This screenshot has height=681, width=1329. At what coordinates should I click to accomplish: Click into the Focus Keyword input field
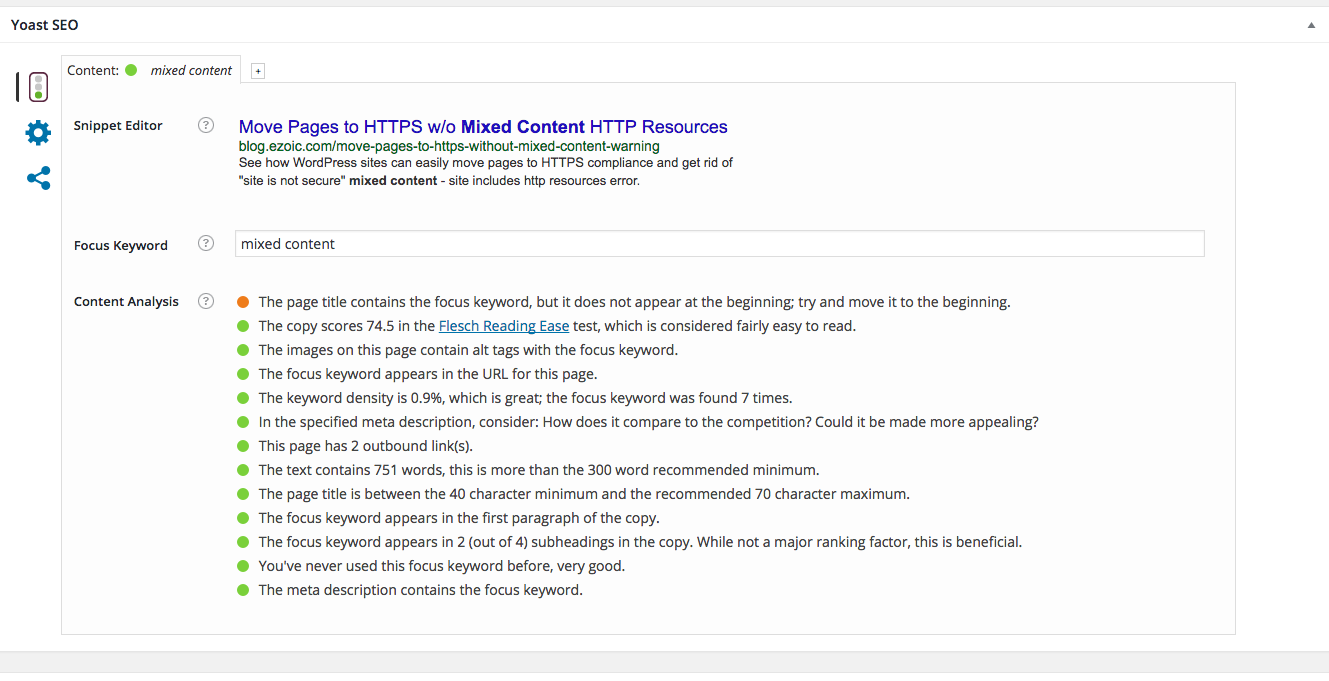(x=719, y=244)
